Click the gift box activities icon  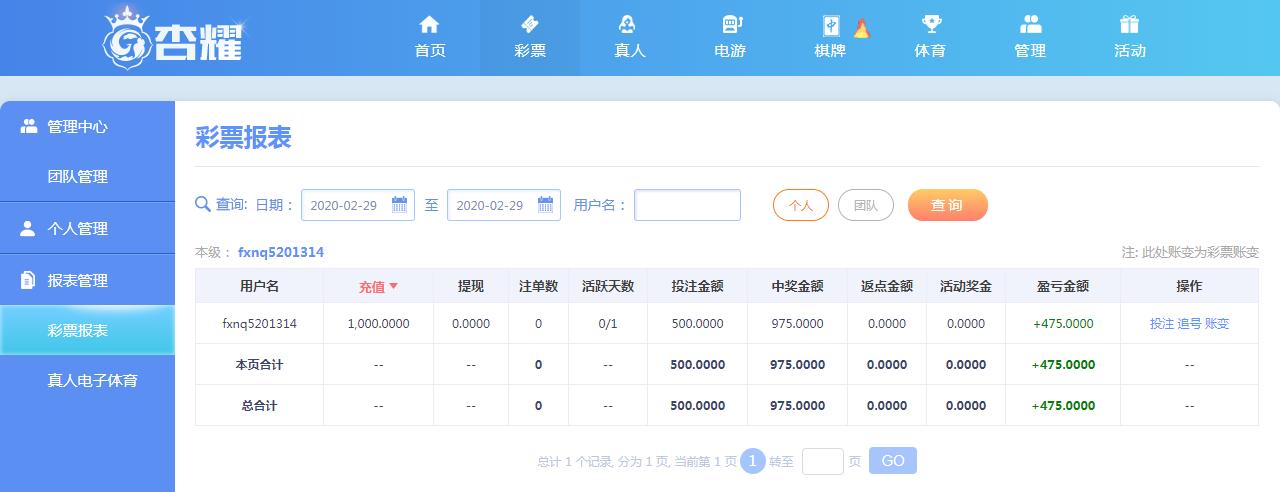[x=1130, y=24]
